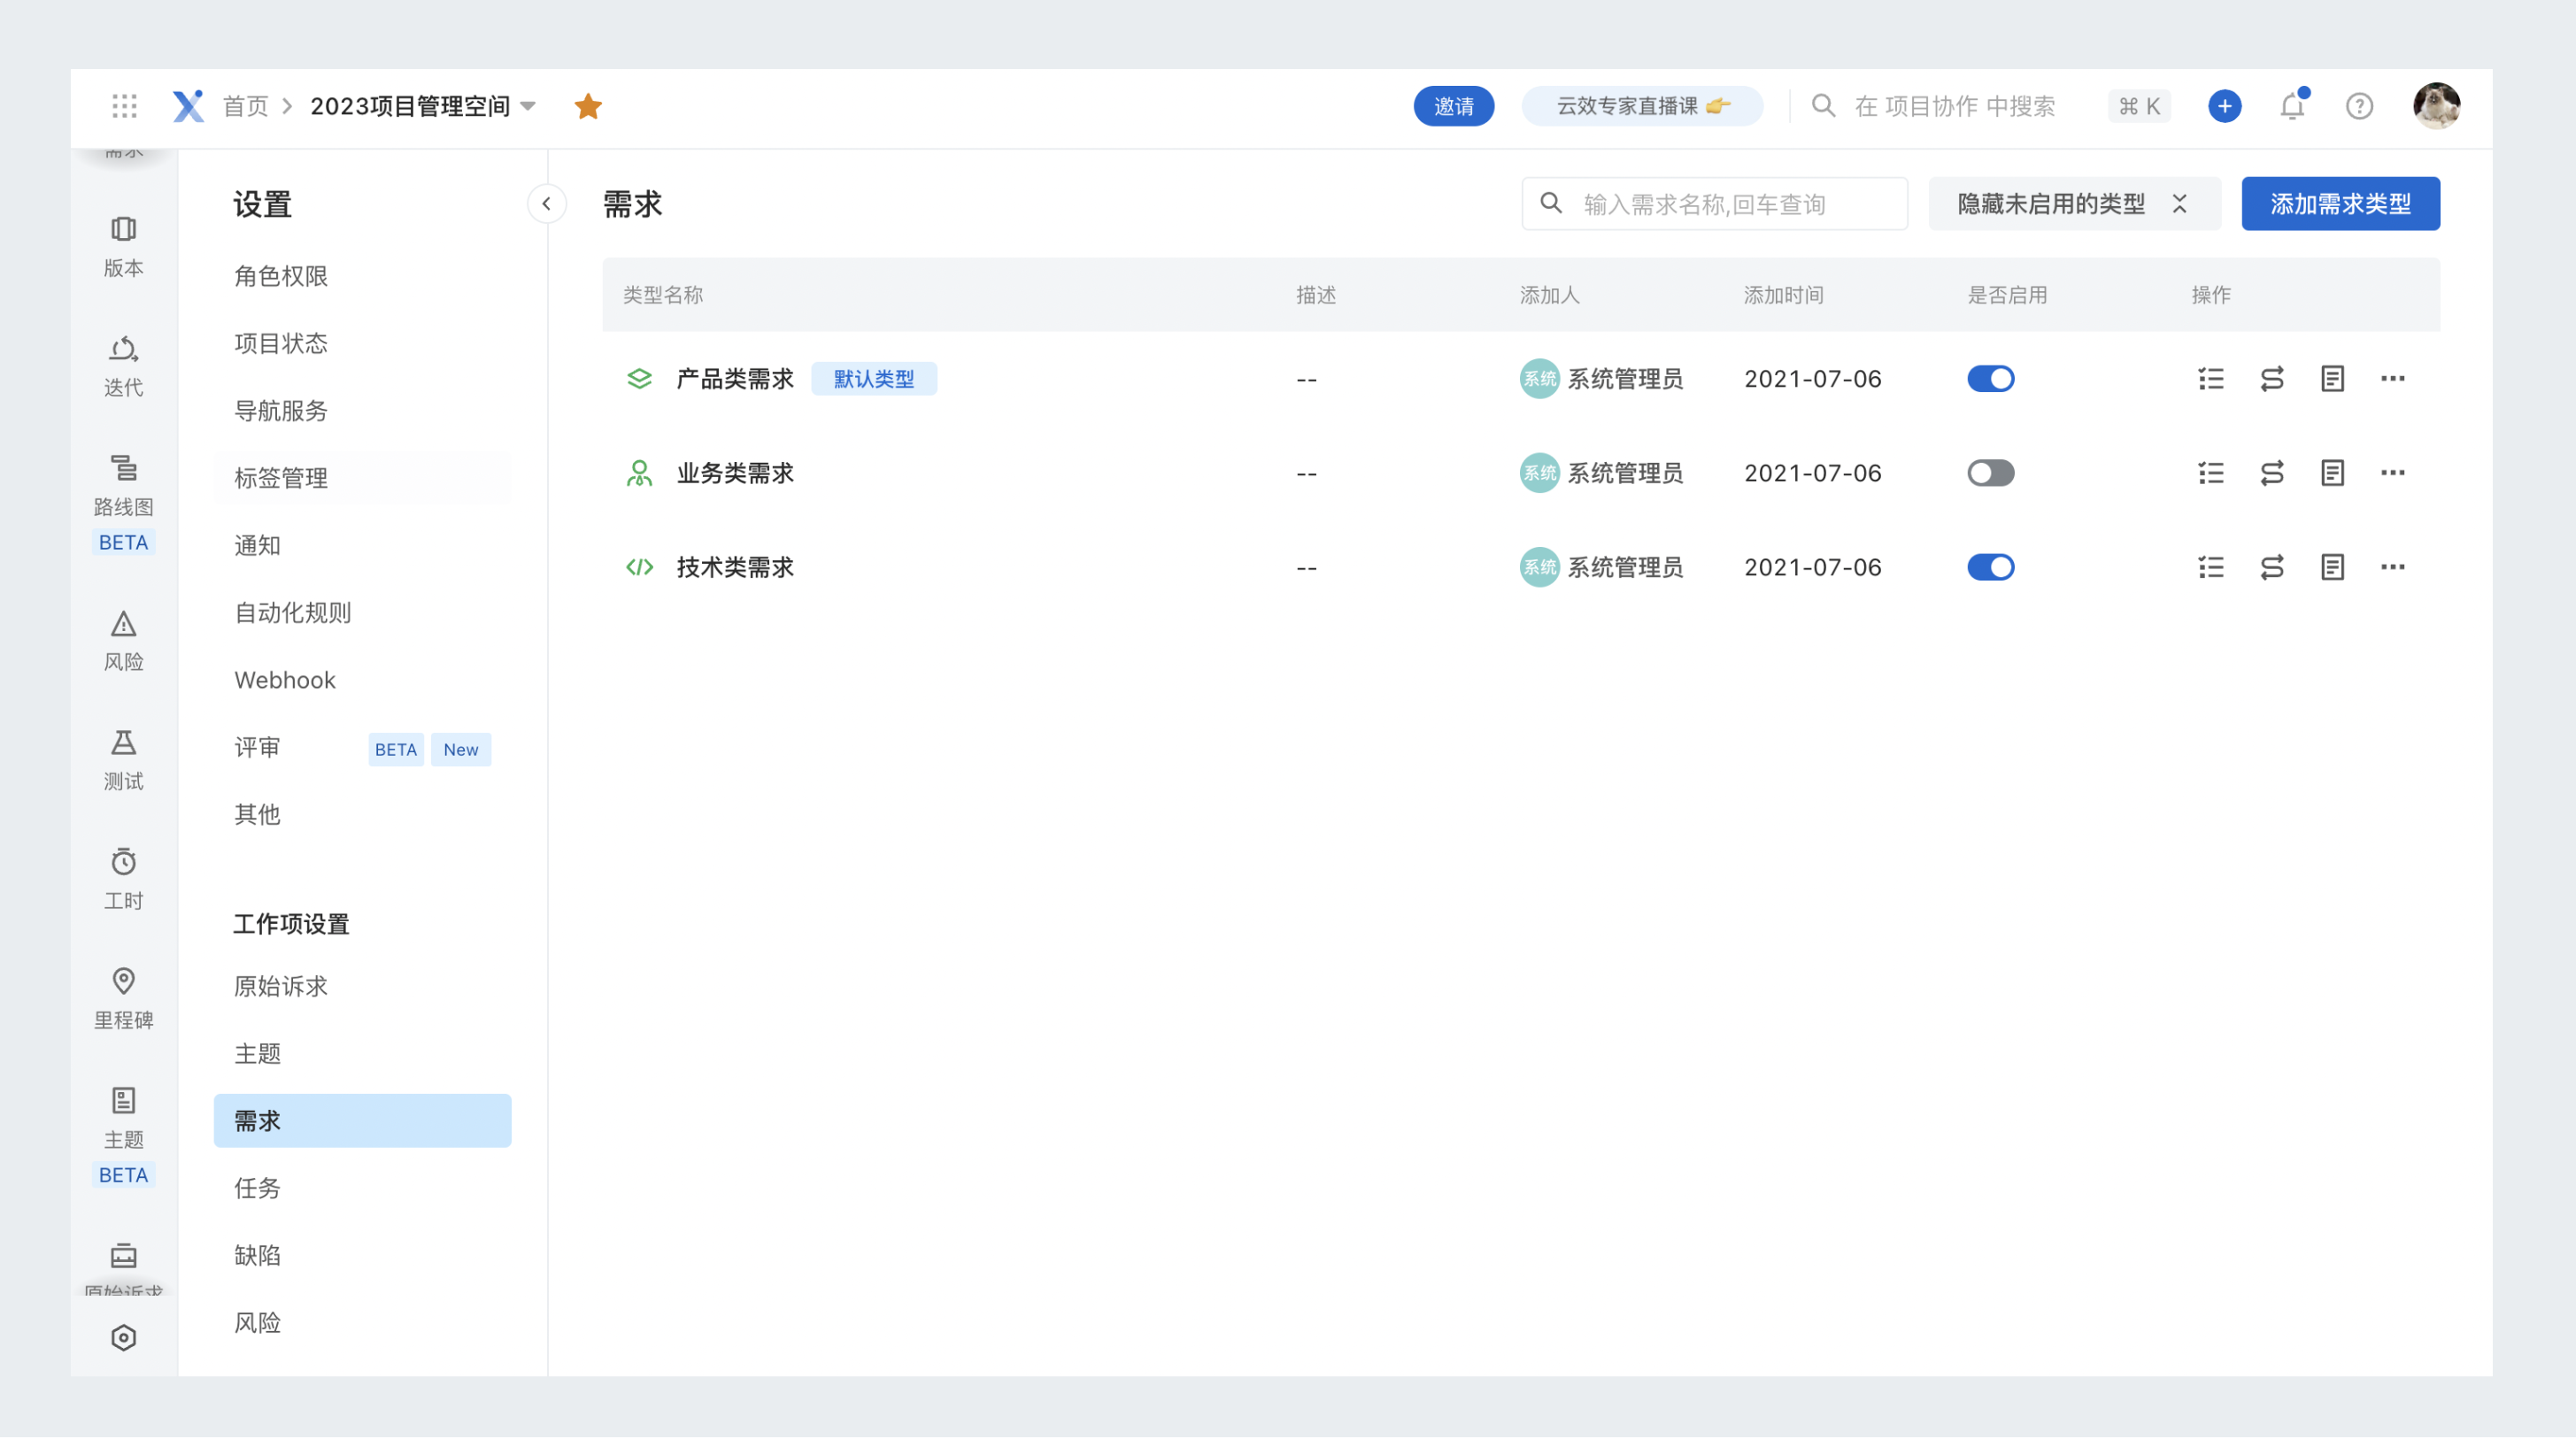The width and height of the screenshot is (2576, 1439).
Task: Clear the 隐藏未启用的类型 filter
Action: pyautogui.click(x=2180, y=204)
